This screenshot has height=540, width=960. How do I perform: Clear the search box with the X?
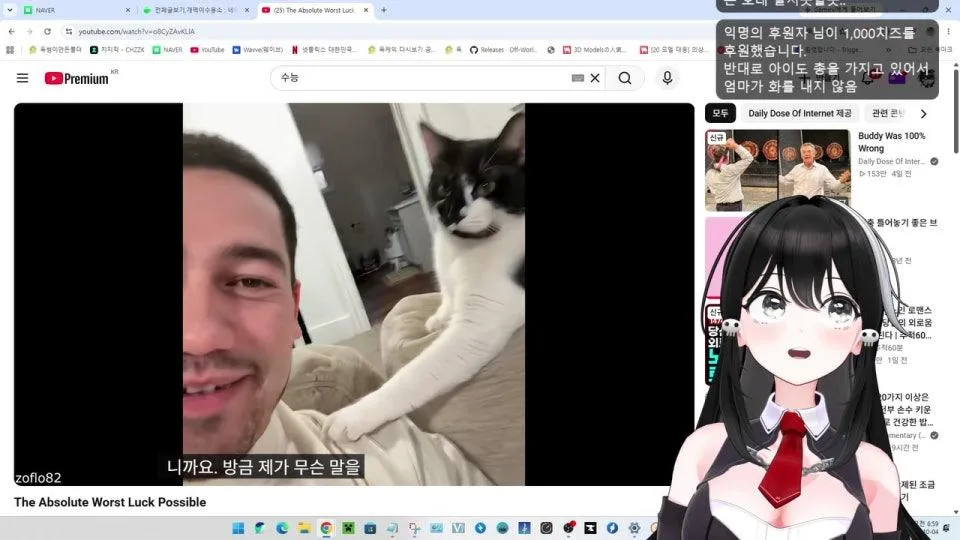tap(594, 78)
